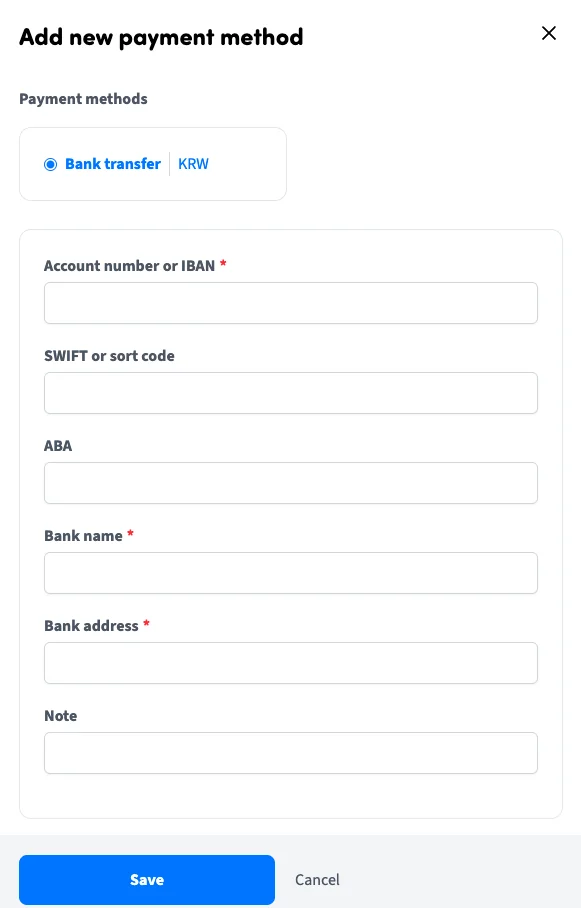Image resolution: width=581 pixels, height=908 pixels.
Task: Click the Cancel button
Action: [x=317, y=880]
